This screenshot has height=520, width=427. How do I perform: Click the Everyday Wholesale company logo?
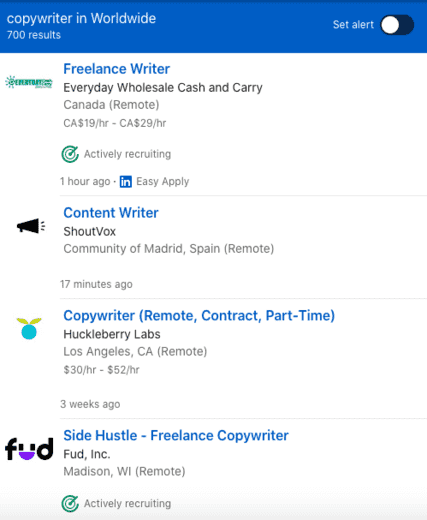pyautogui.click(x=29, y=82)
